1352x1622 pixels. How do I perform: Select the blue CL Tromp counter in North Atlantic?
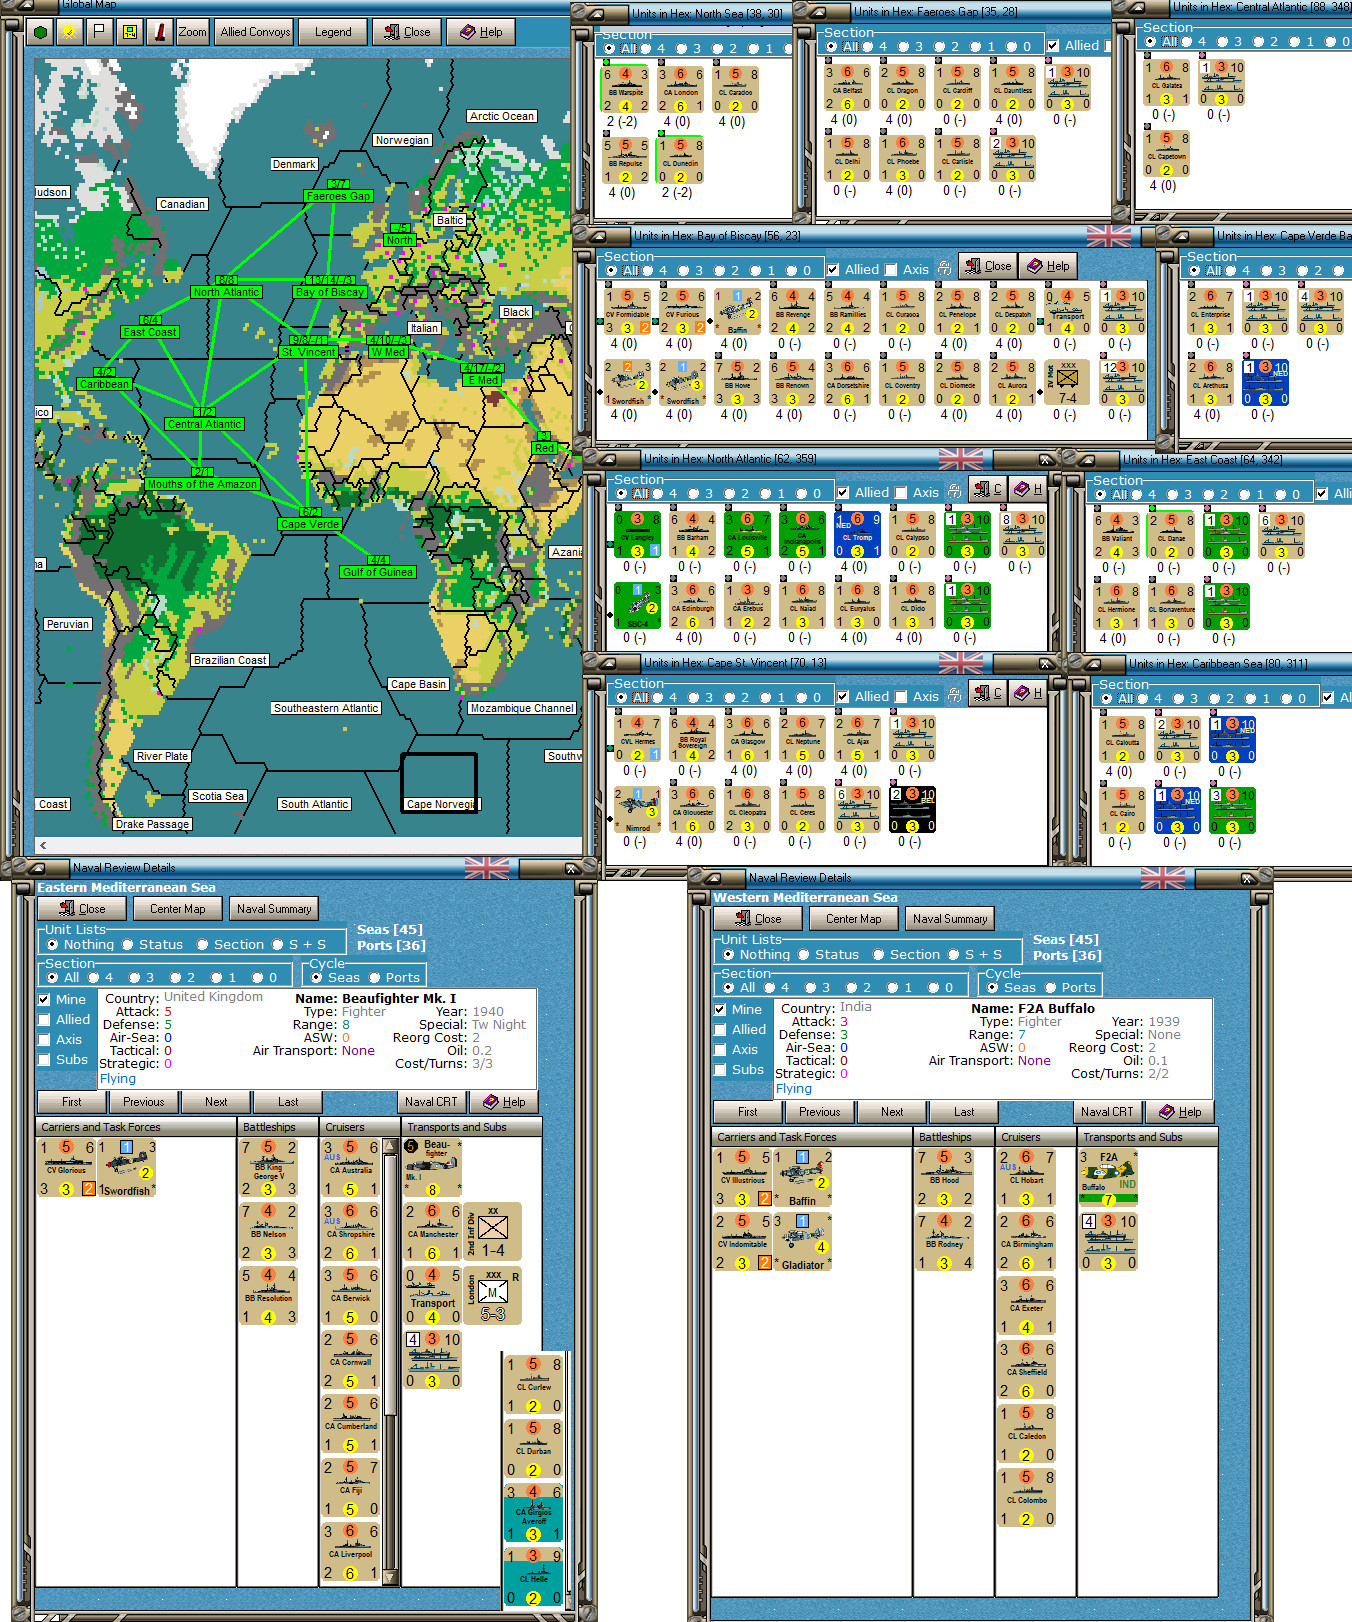(857, 535)
